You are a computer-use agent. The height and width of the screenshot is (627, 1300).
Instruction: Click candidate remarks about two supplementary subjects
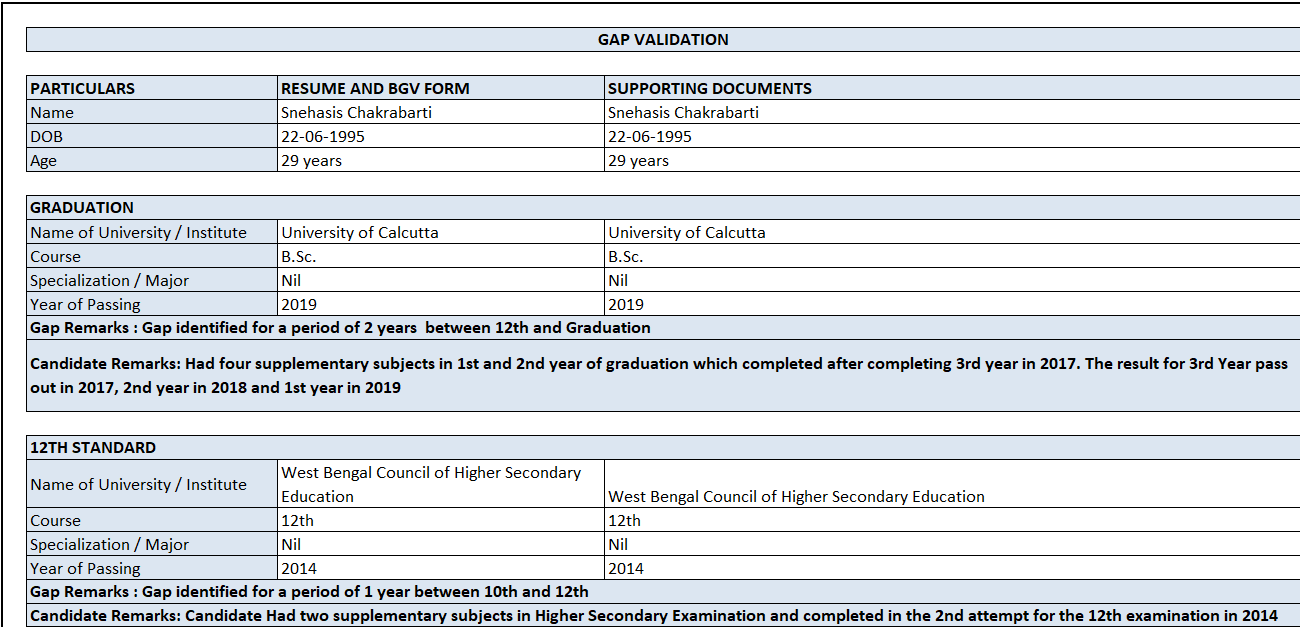point(653,616)
